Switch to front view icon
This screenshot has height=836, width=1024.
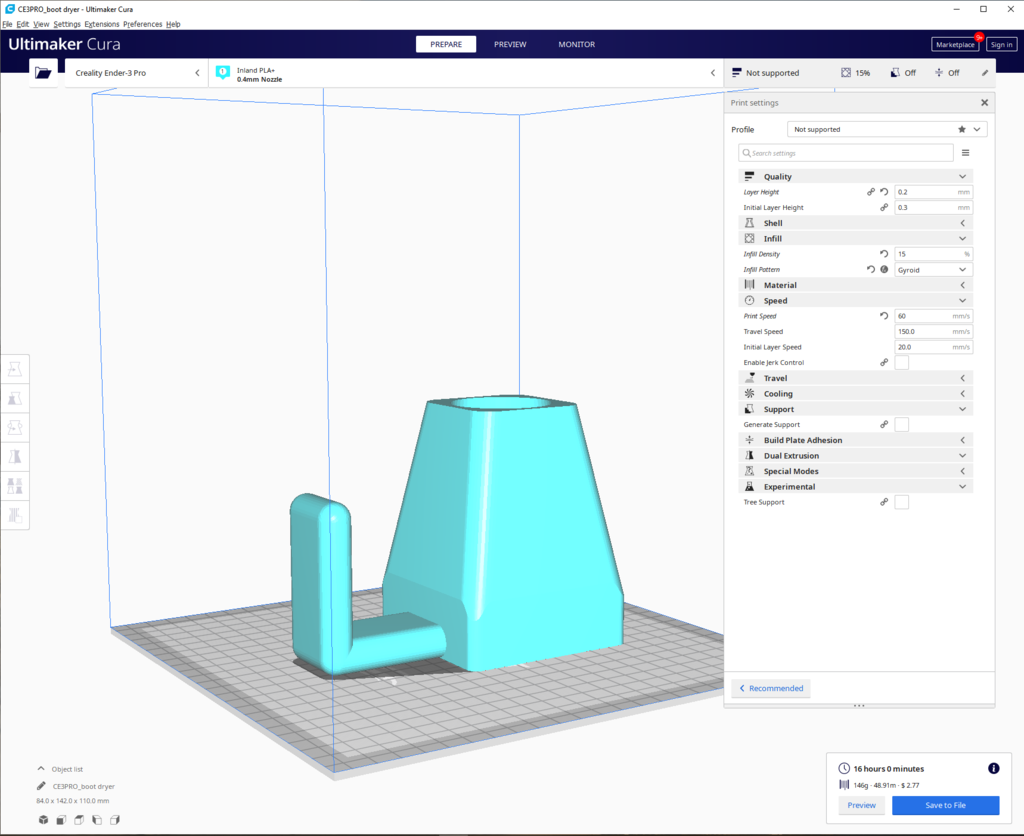pyautogui.click(x=61, y=820)
